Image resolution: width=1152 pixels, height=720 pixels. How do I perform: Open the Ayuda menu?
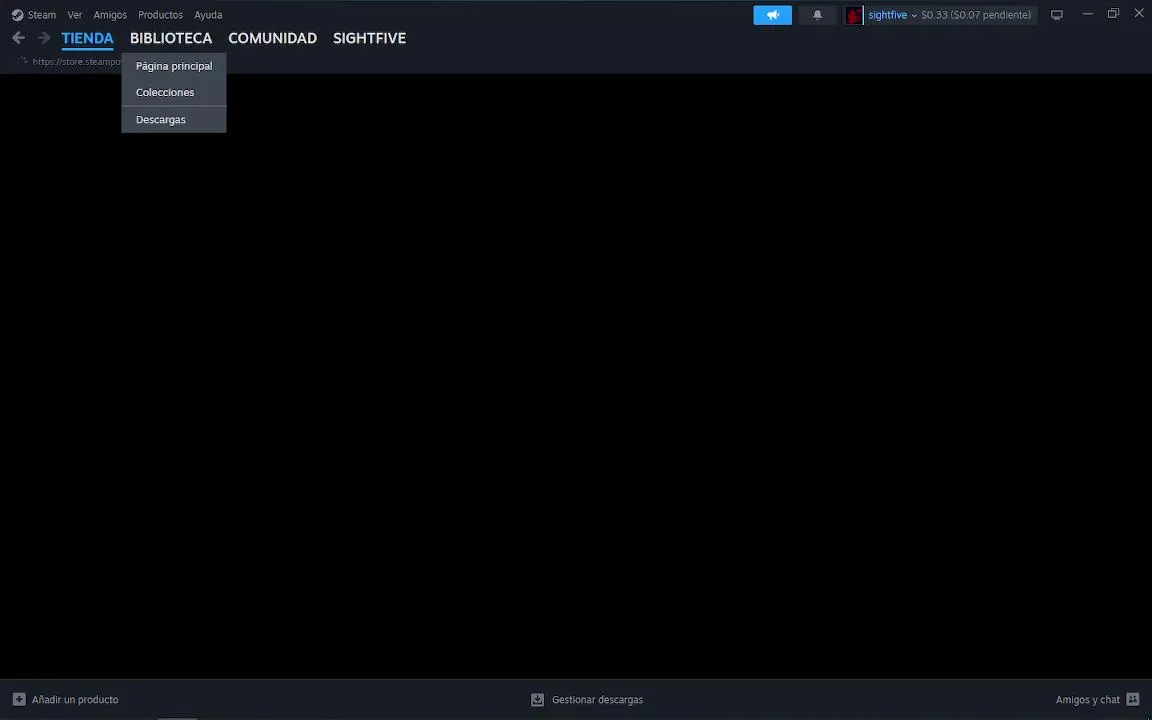208,15
